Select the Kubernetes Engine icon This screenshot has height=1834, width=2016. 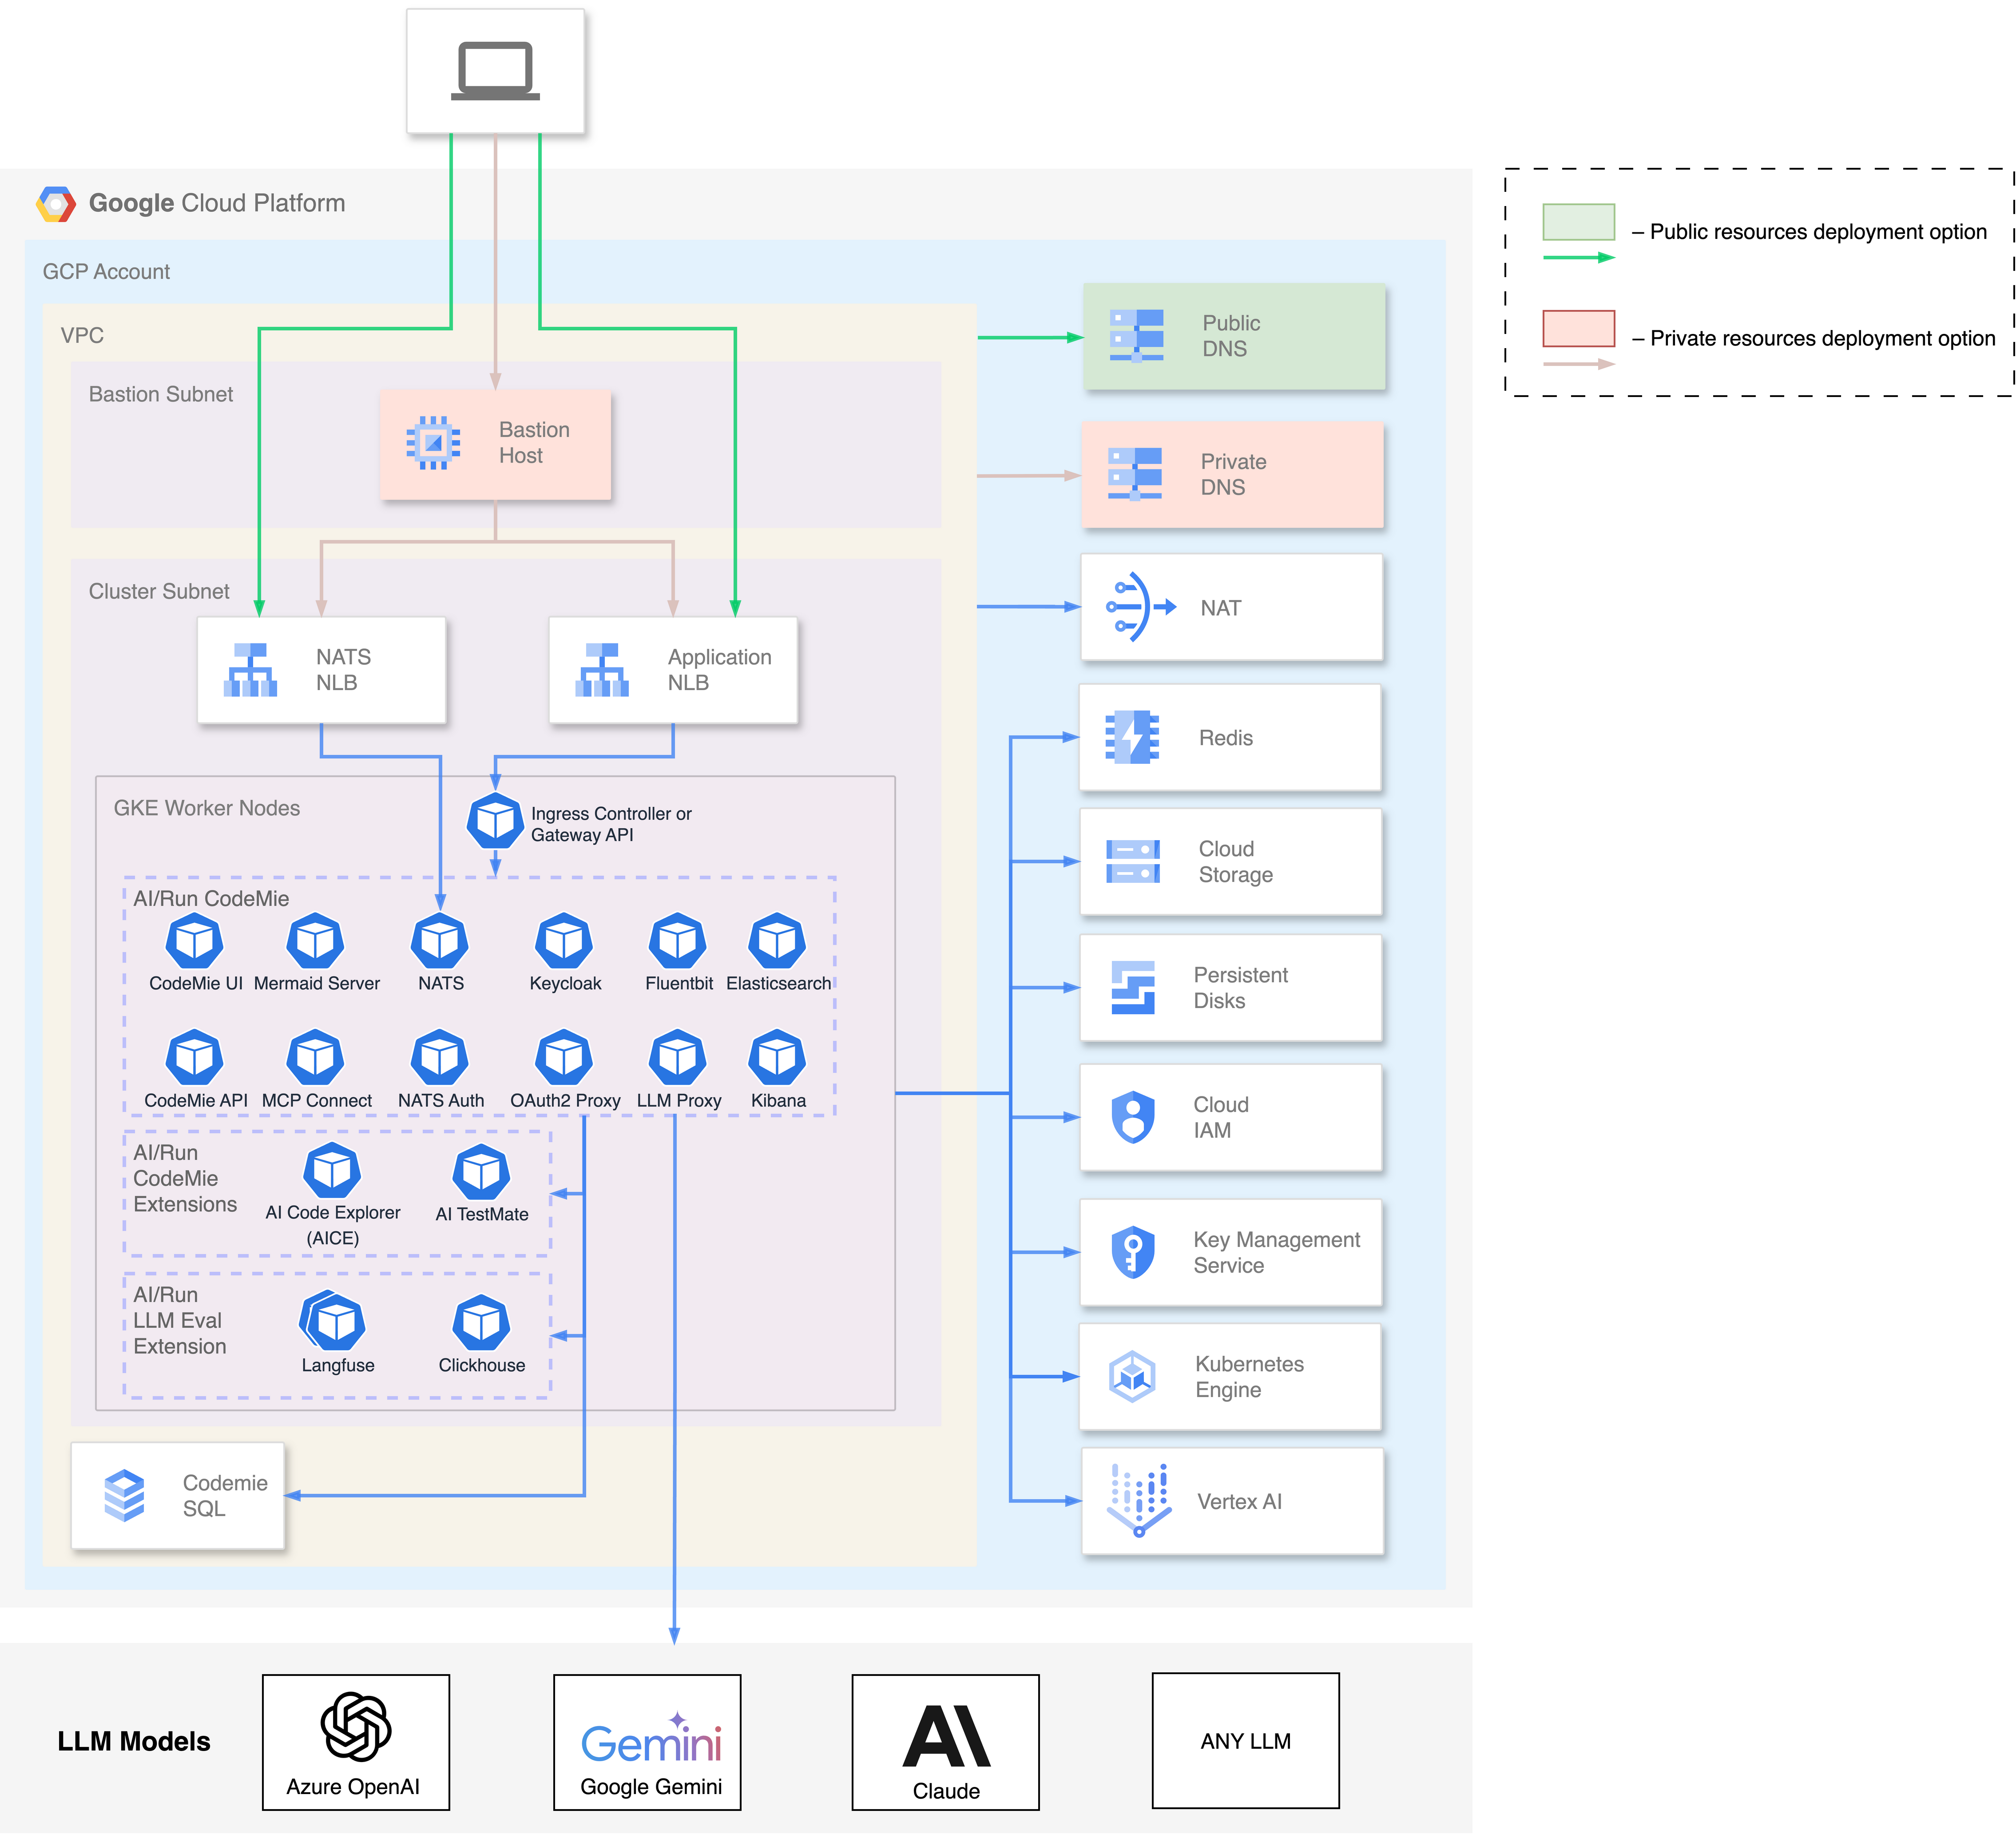click(1133, 1377)
